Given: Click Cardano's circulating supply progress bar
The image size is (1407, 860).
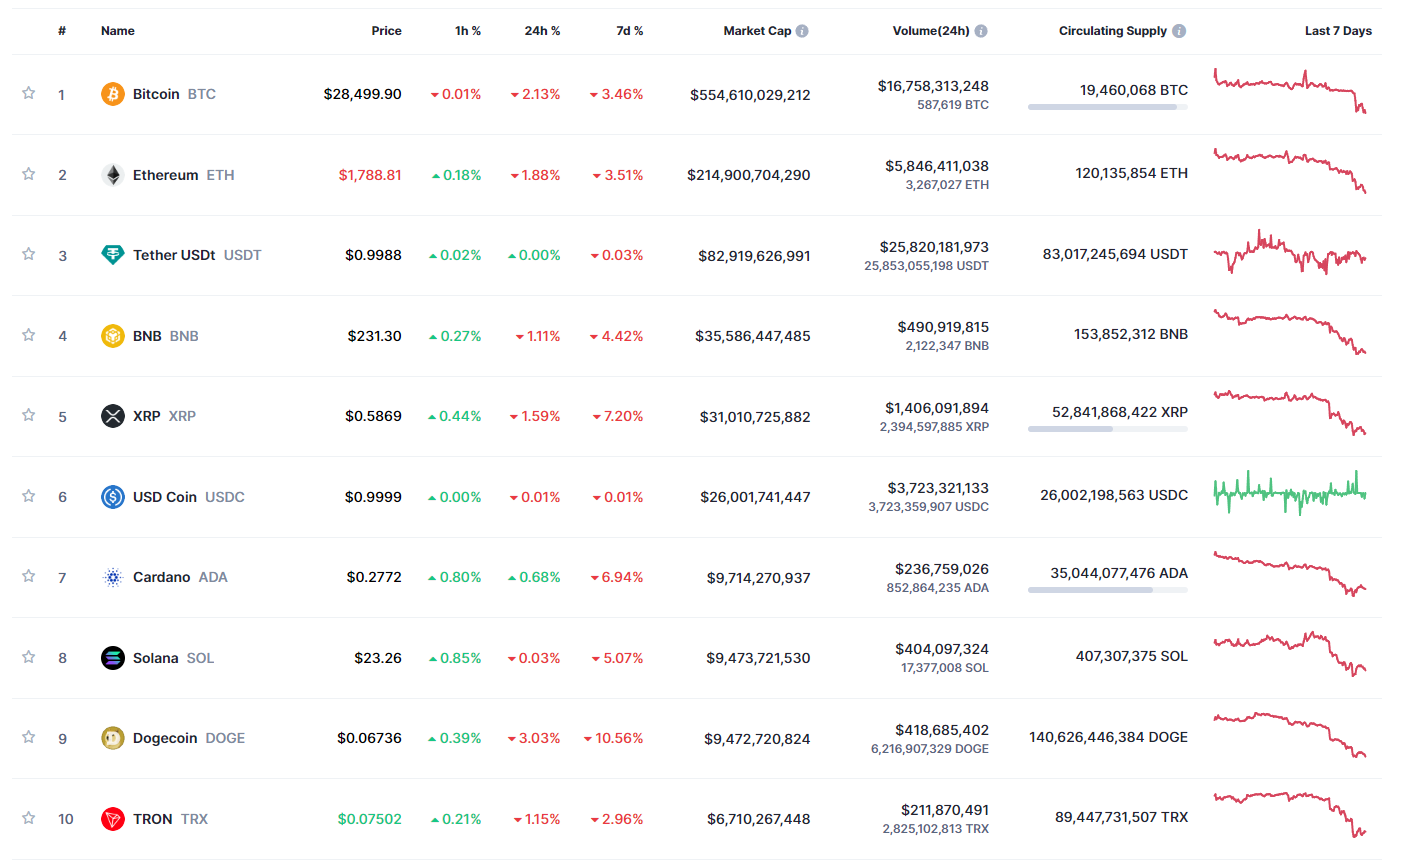Looking at the screenshot, I should 1108,590.
